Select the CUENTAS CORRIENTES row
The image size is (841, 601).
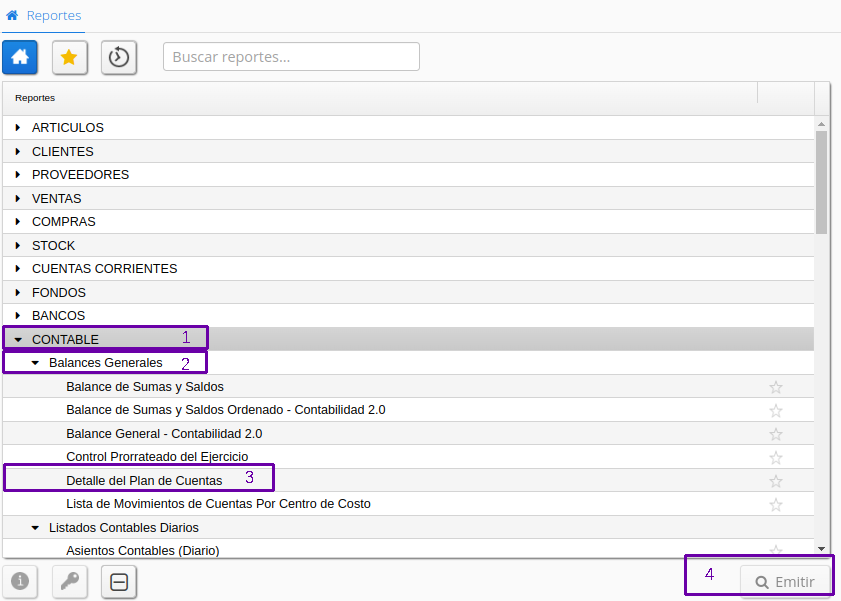(x=408, y=269)
